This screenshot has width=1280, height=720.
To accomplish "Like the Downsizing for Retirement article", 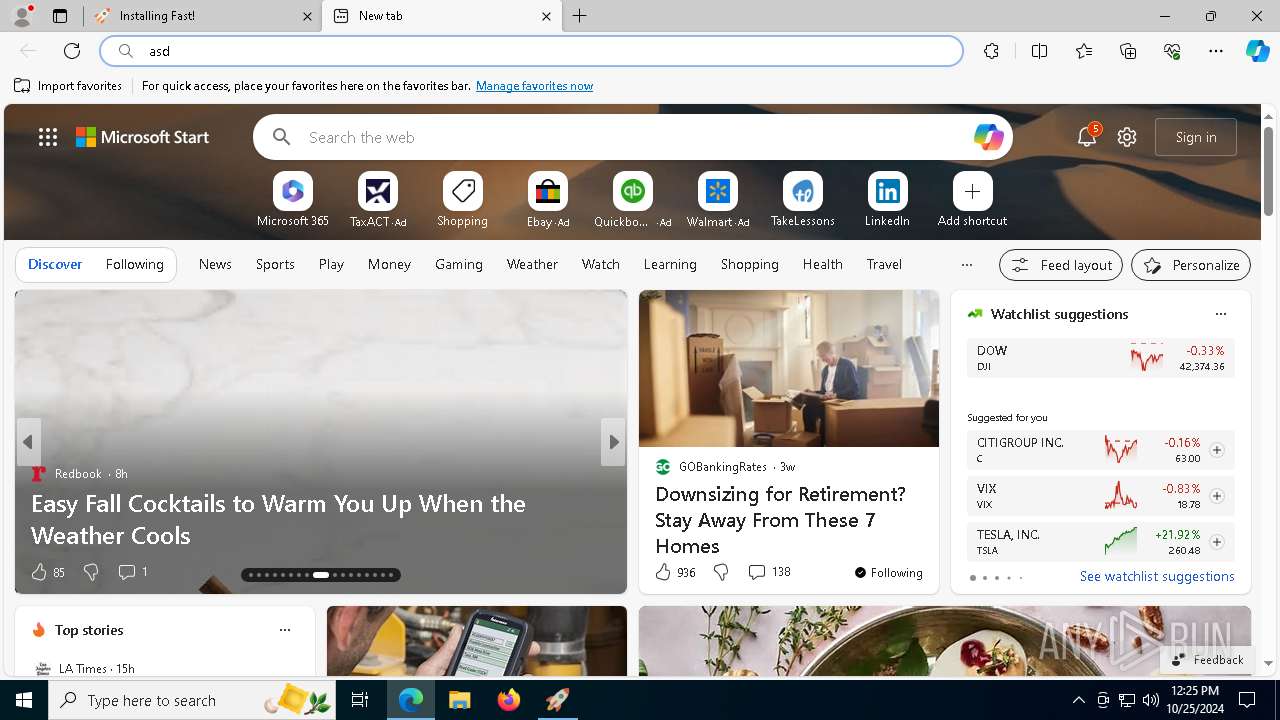I will click(675, 572).
